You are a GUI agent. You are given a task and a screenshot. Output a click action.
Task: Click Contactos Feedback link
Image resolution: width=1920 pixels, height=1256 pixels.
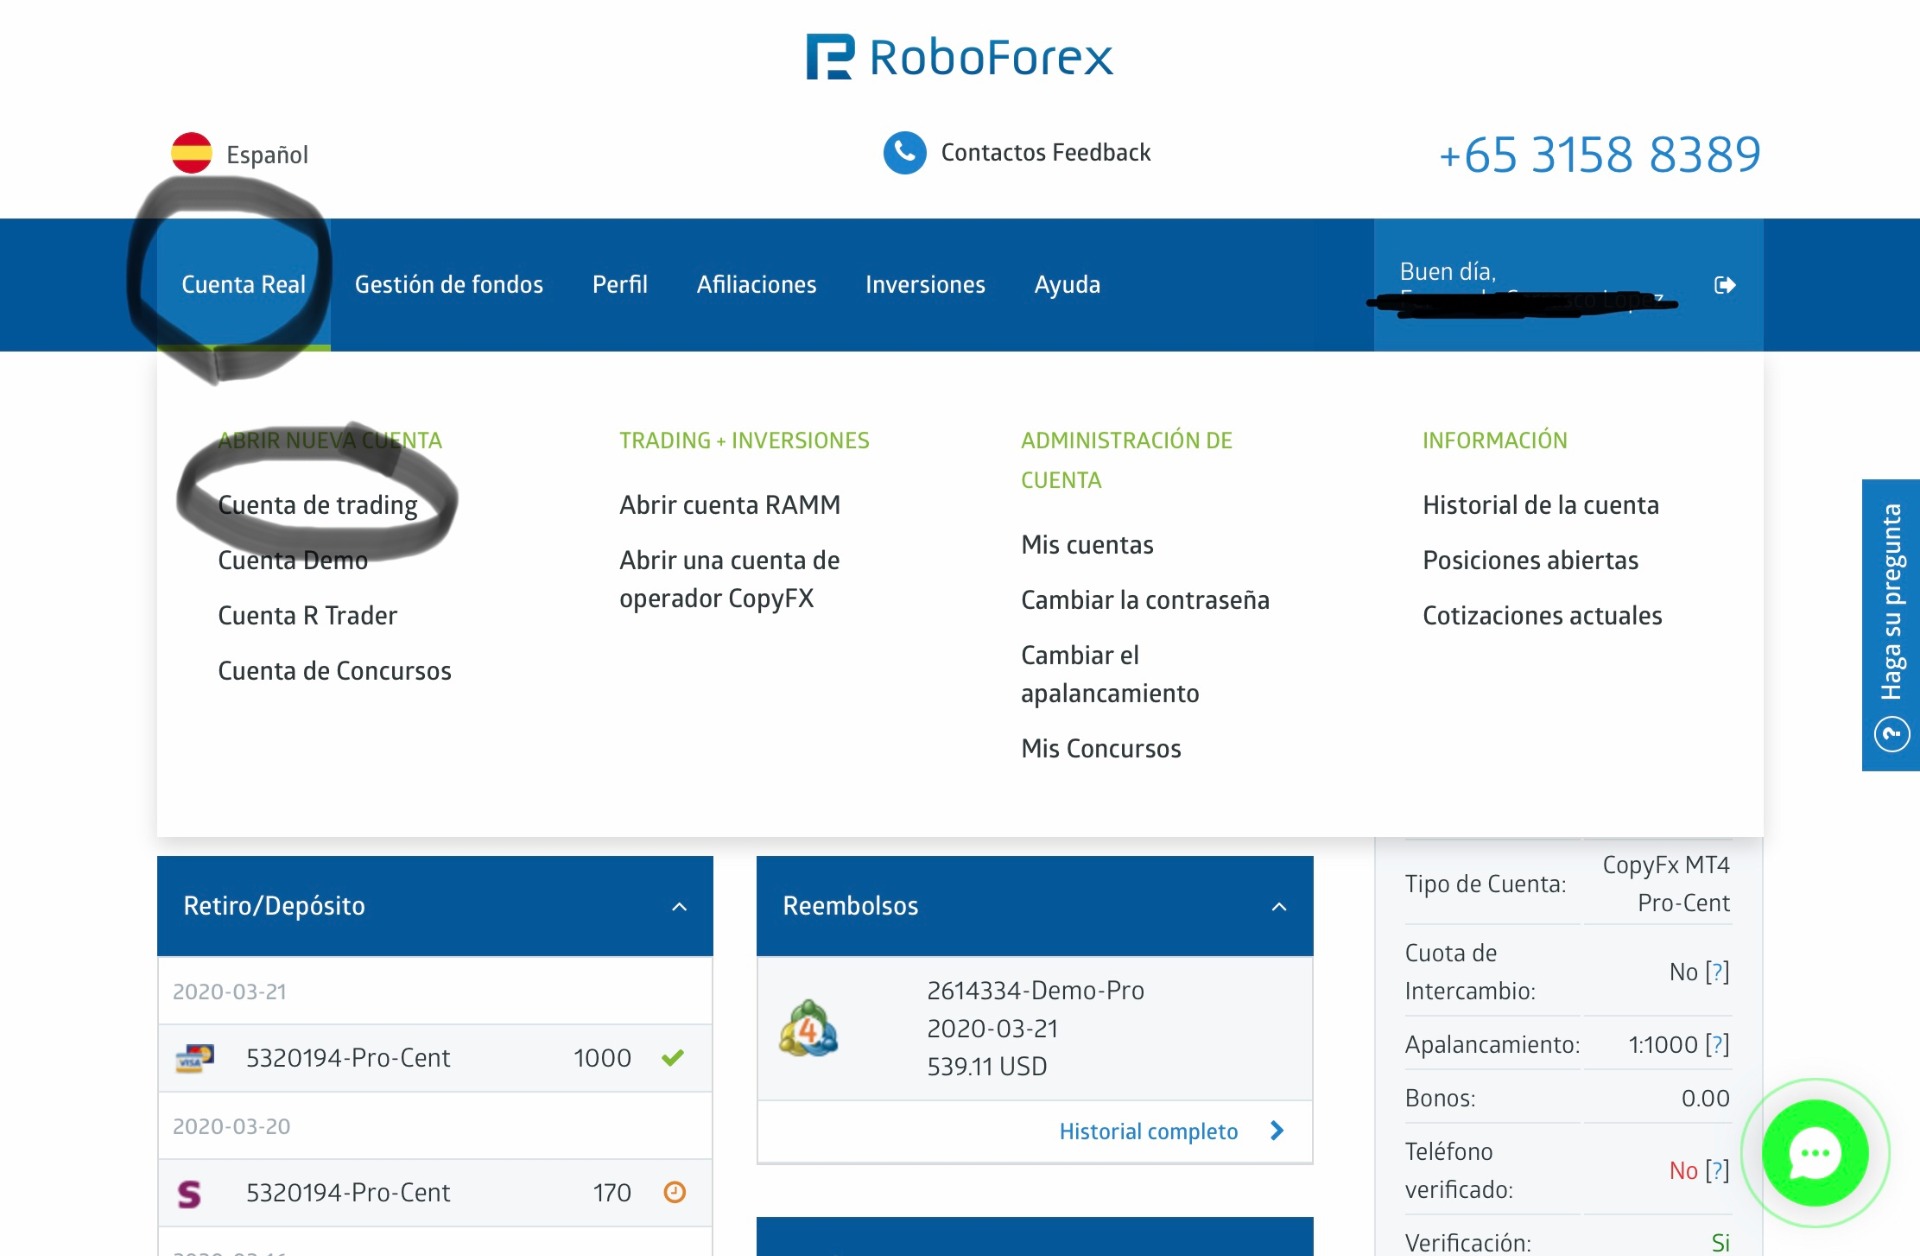point(1046,152)
